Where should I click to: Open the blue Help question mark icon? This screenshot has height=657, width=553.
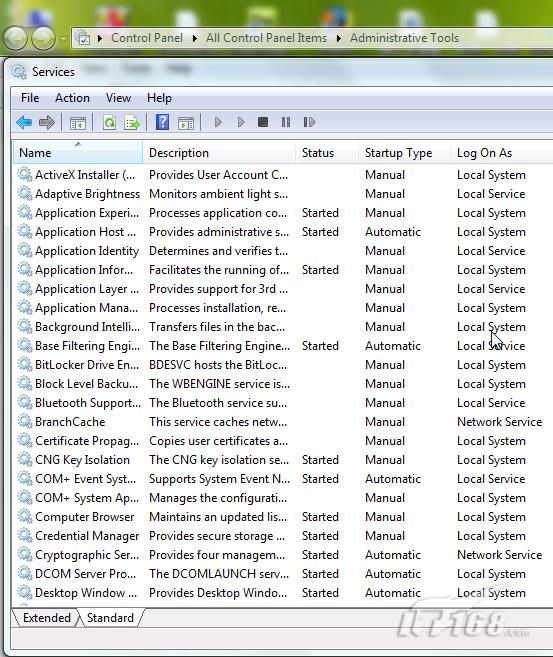click(x=163, y=122)
